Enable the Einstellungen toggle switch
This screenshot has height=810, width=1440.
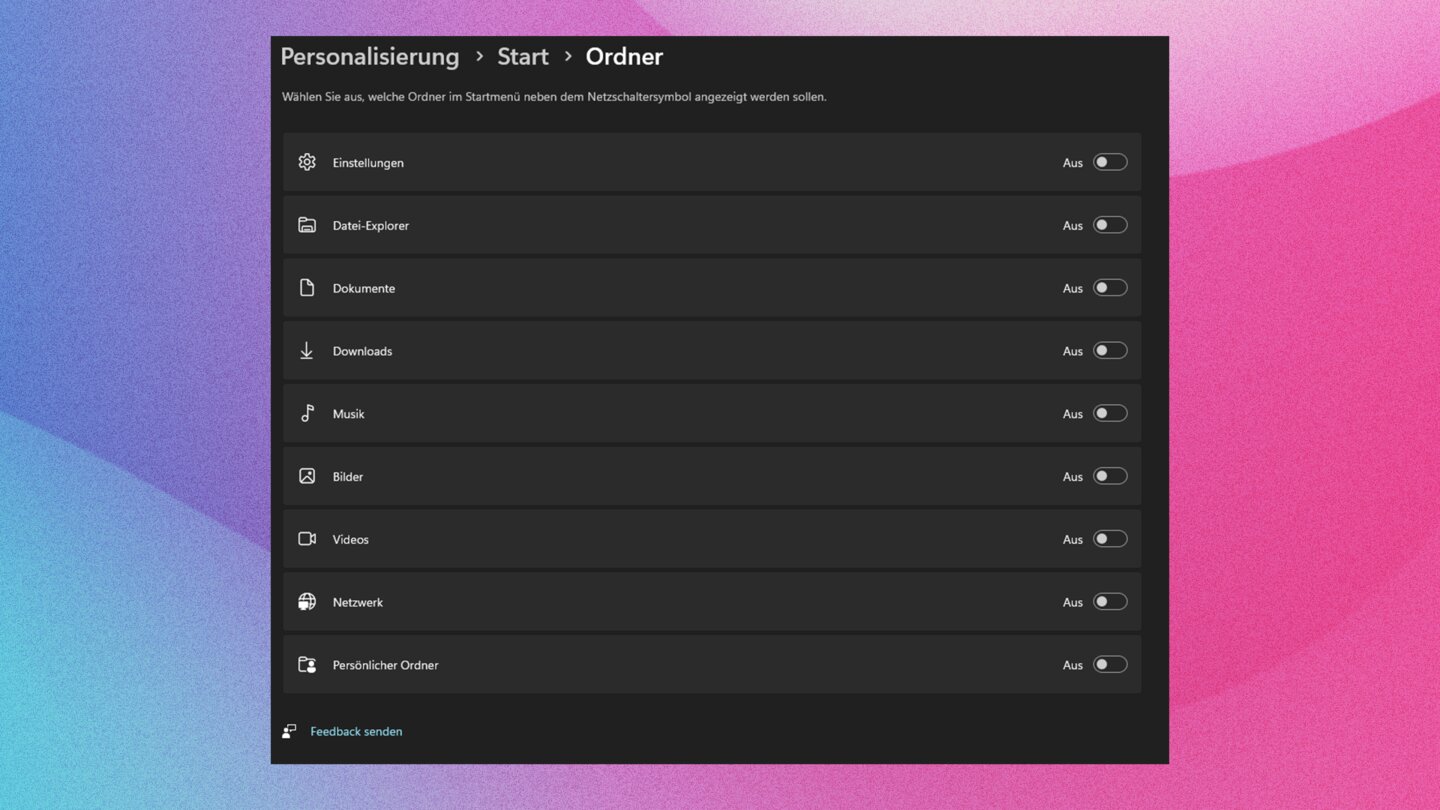pyautogui.click(x=1109, y=162)
